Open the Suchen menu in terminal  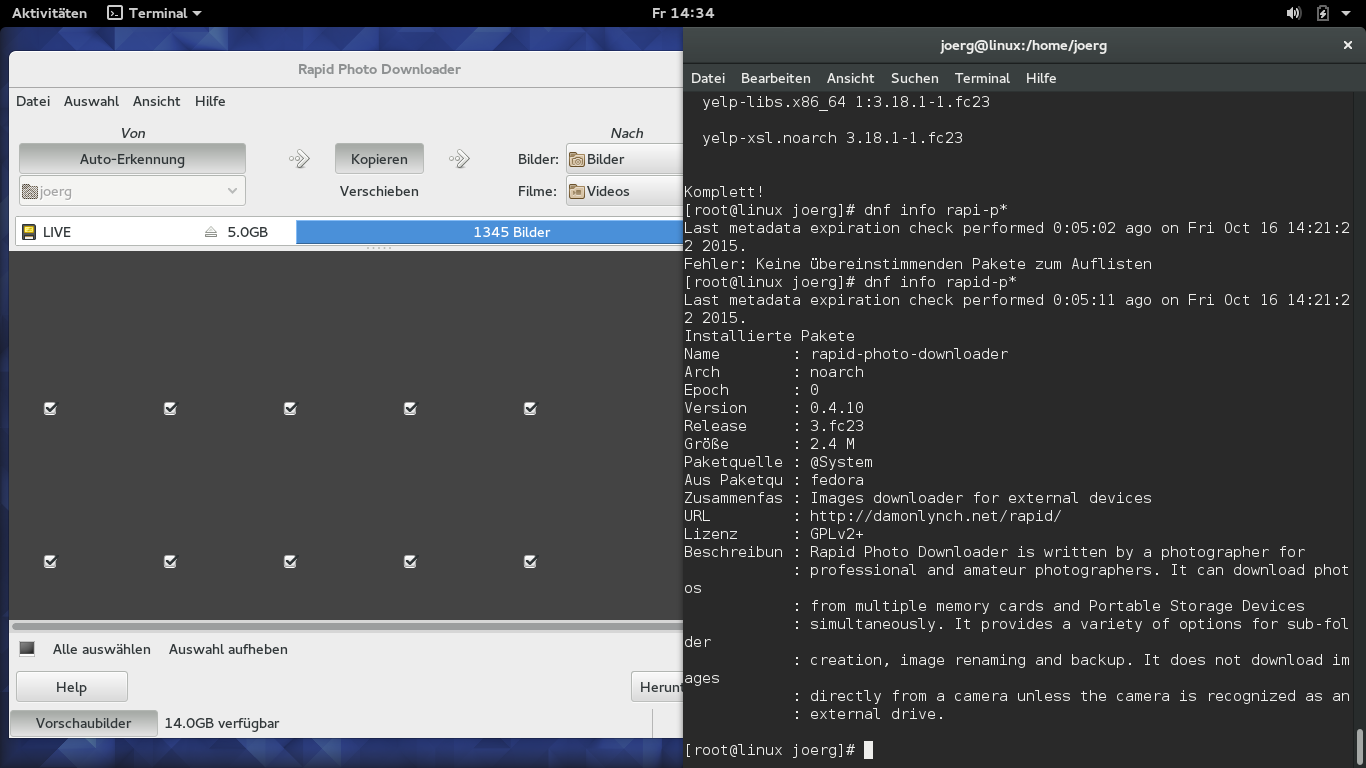(915, 78)
